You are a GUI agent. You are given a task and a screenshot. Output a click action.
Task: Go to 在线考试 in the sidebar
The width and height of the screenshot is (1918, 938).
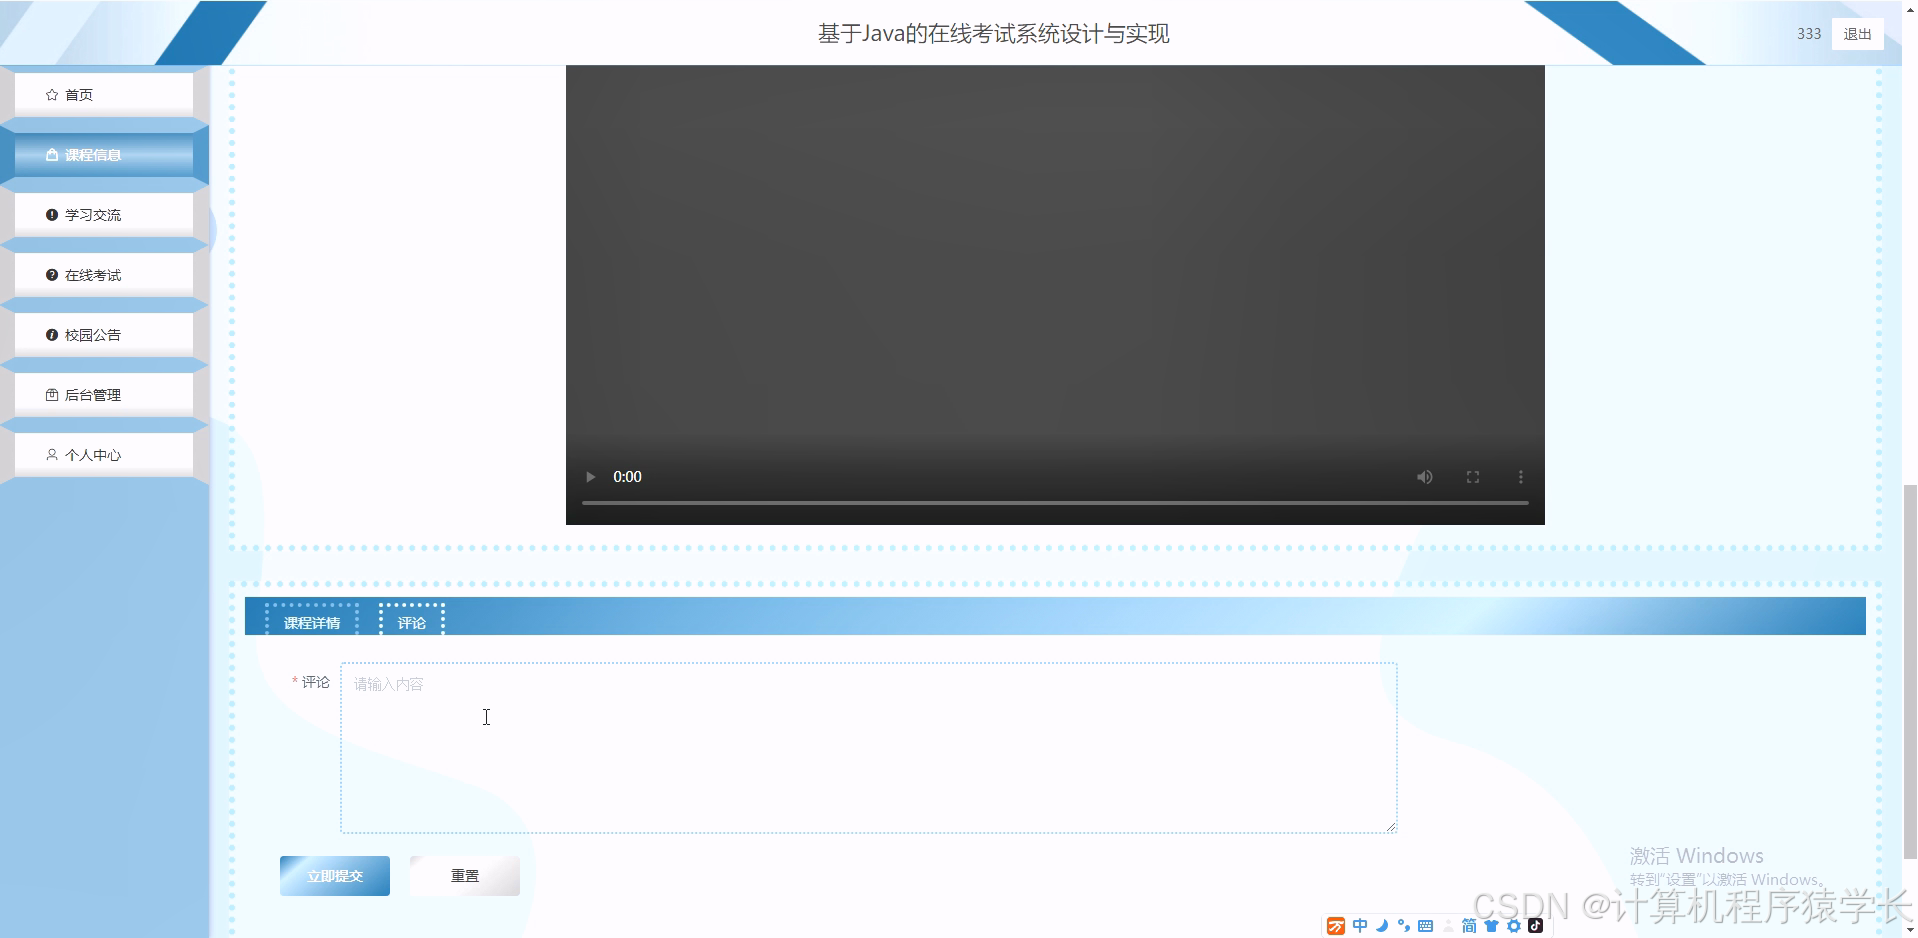point(104,275)
